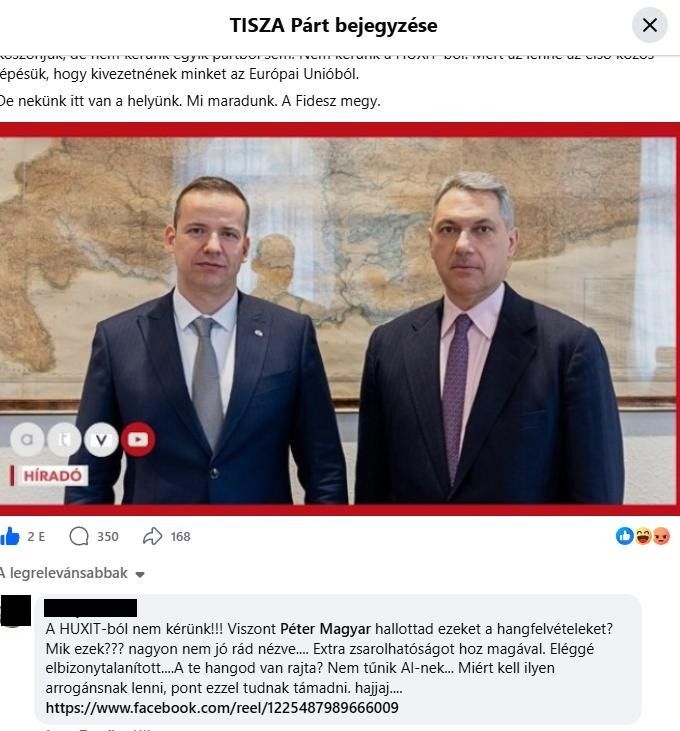680x731 pixels.
Task: Open the like reaction summary icon
Action: click(625, 536)
